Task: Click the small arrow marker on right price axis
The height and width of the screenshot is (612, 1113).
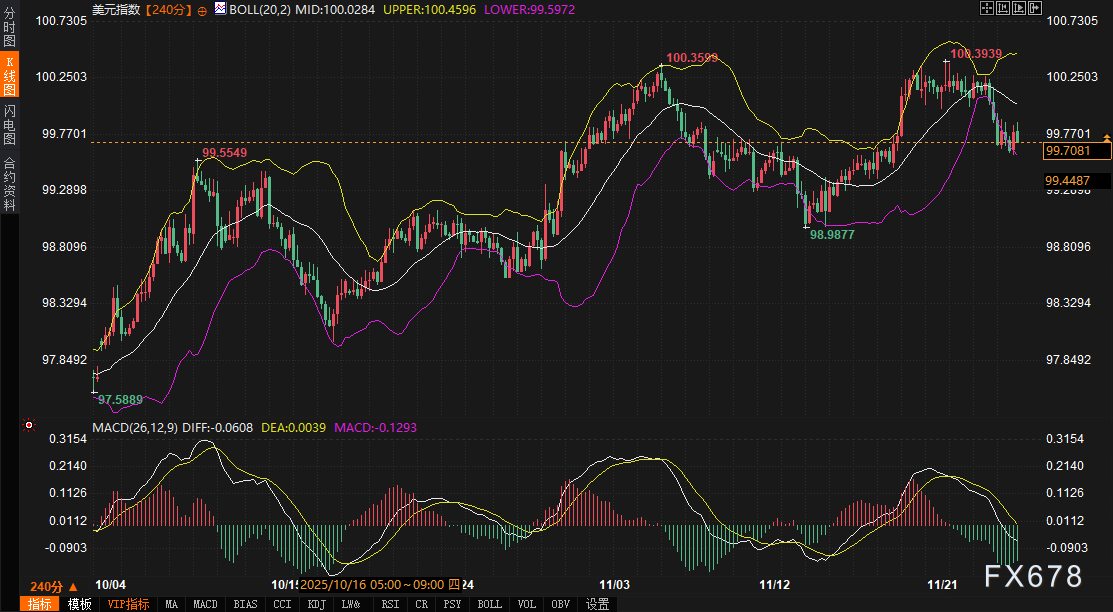Action: coord(1106,135)
